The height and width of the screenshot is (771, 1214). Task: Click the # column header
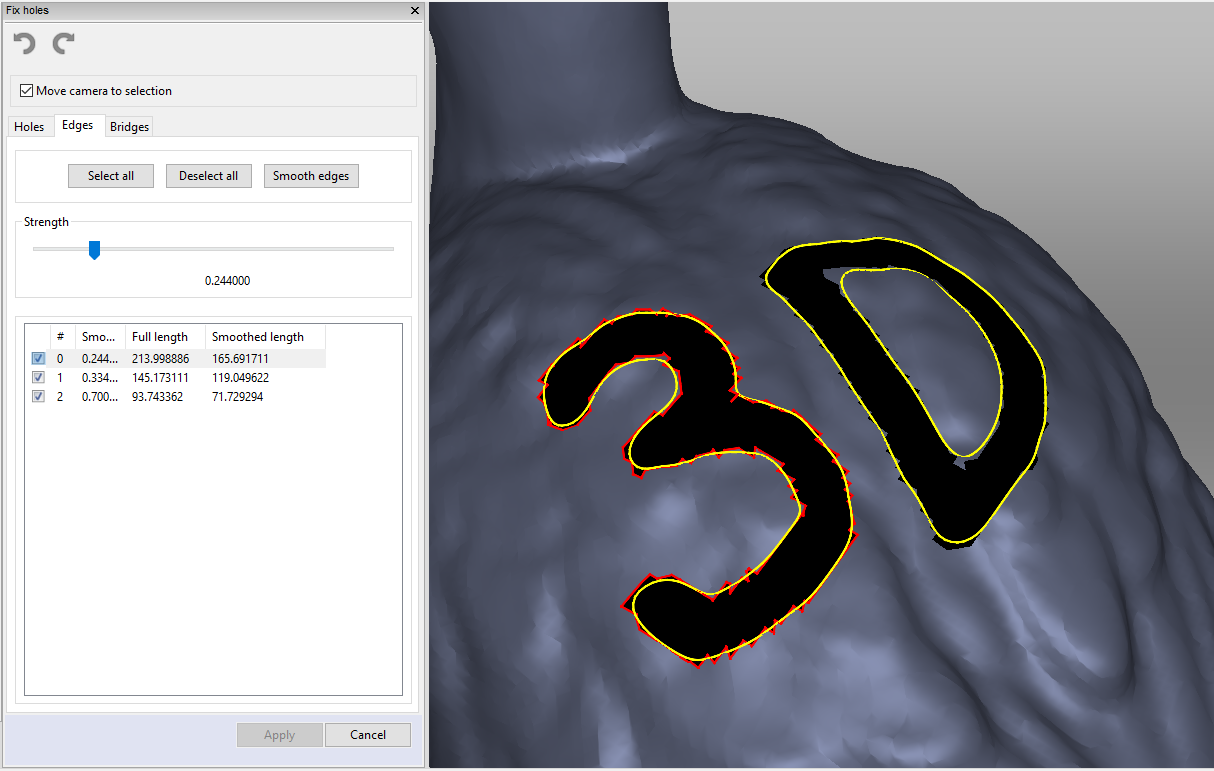click(61, 337)
